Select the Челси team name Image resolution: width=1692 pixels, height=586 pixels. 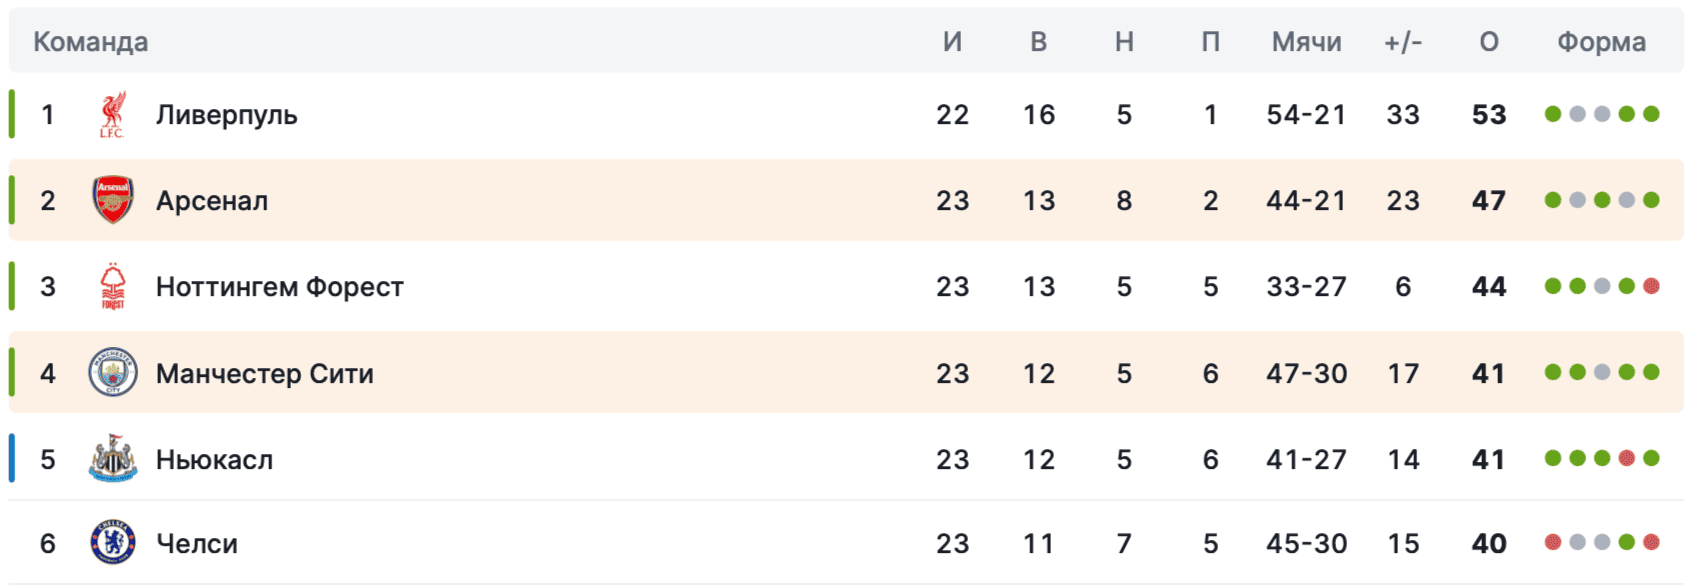click(197, 544)
